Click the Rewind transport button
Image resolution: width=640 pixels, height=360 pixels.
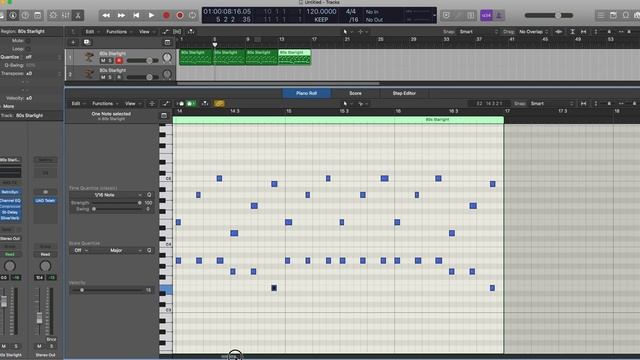106,16
